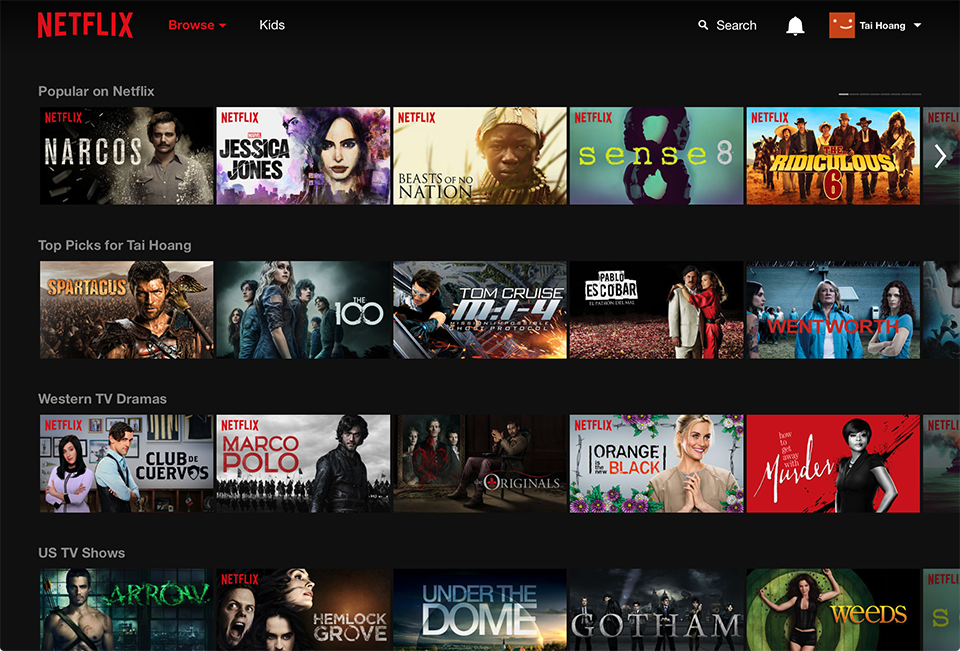The width and height of the screenshot is (960, 651).
Task: Choose Spartacus from Top Picks
Action: click(127, 310)
